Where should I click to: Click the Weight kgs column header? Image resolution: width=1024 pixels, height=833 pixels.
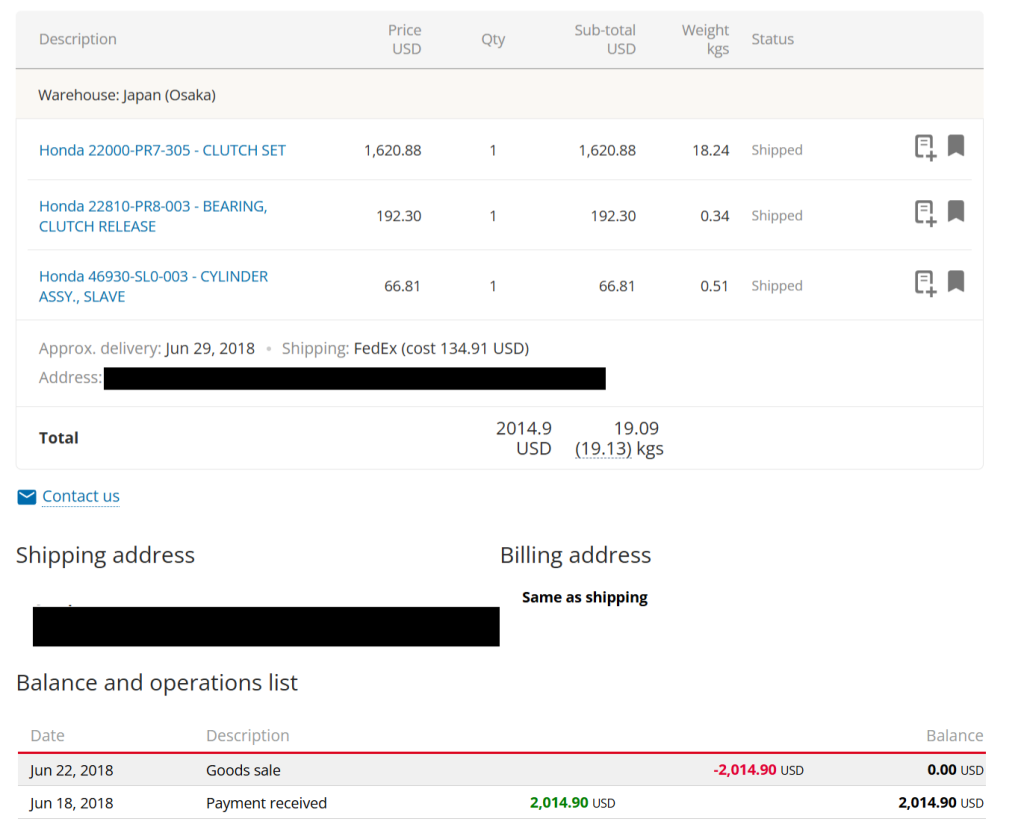tap(705, 39)
